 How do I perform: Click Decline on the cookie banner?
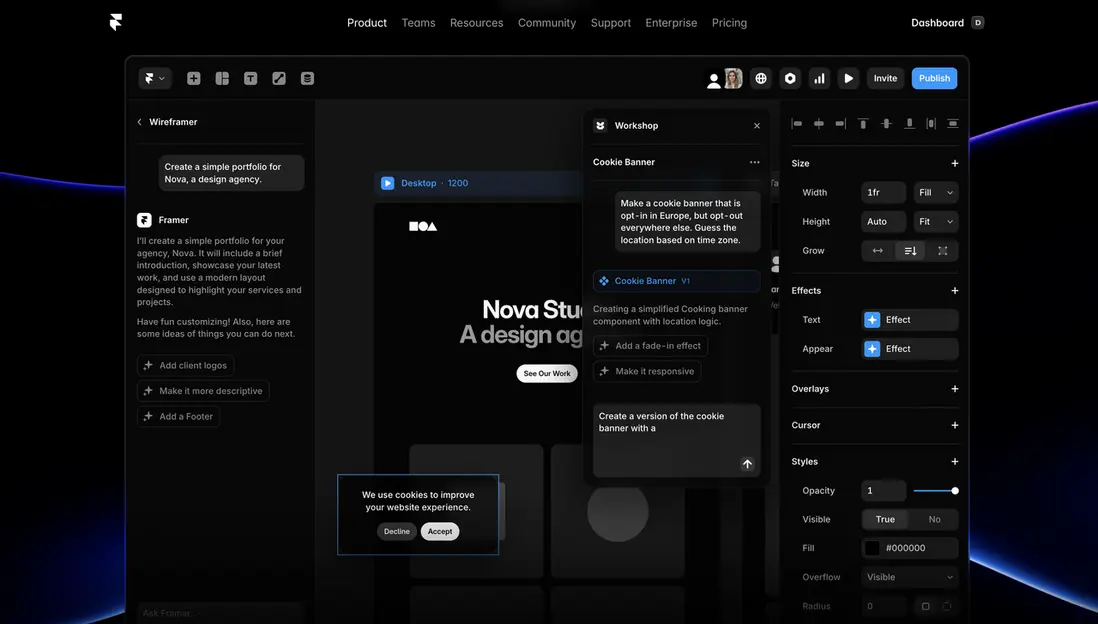[396, 532]
